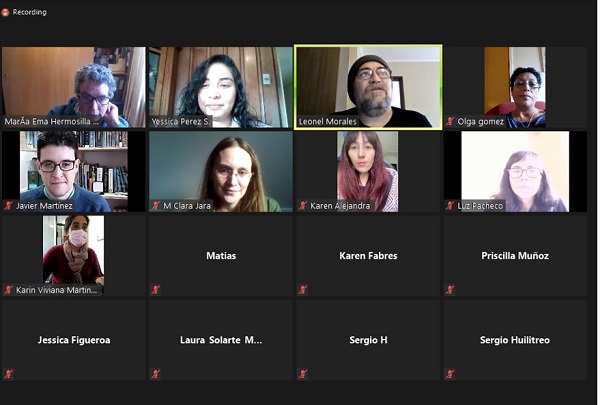
Task: Click Javier Martínez's muted microphone icon
Action: point(9,206)
